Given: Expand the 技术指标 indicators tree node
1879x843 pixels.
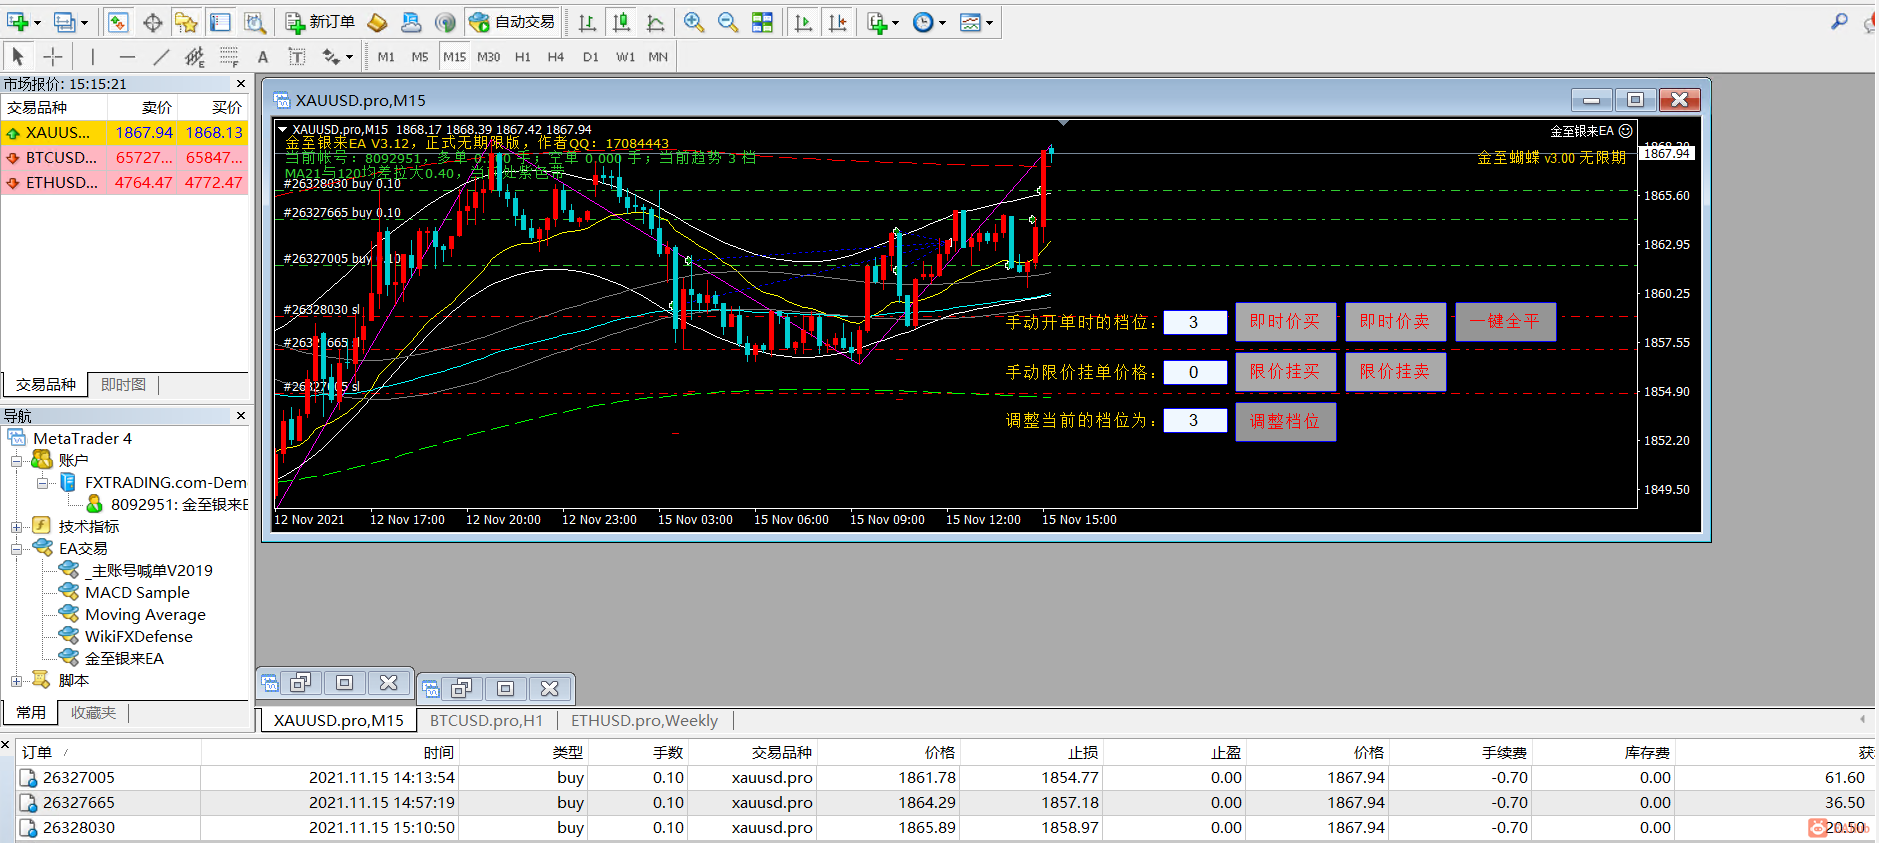Looking at the screenshot, I should coord(16,527).
